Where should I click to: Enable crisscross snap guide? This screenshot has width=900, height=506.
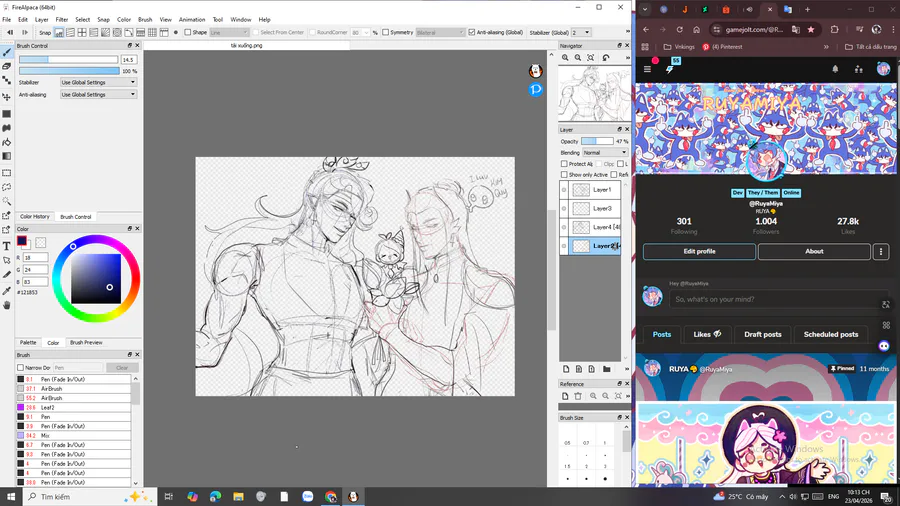tap(82, 33)
